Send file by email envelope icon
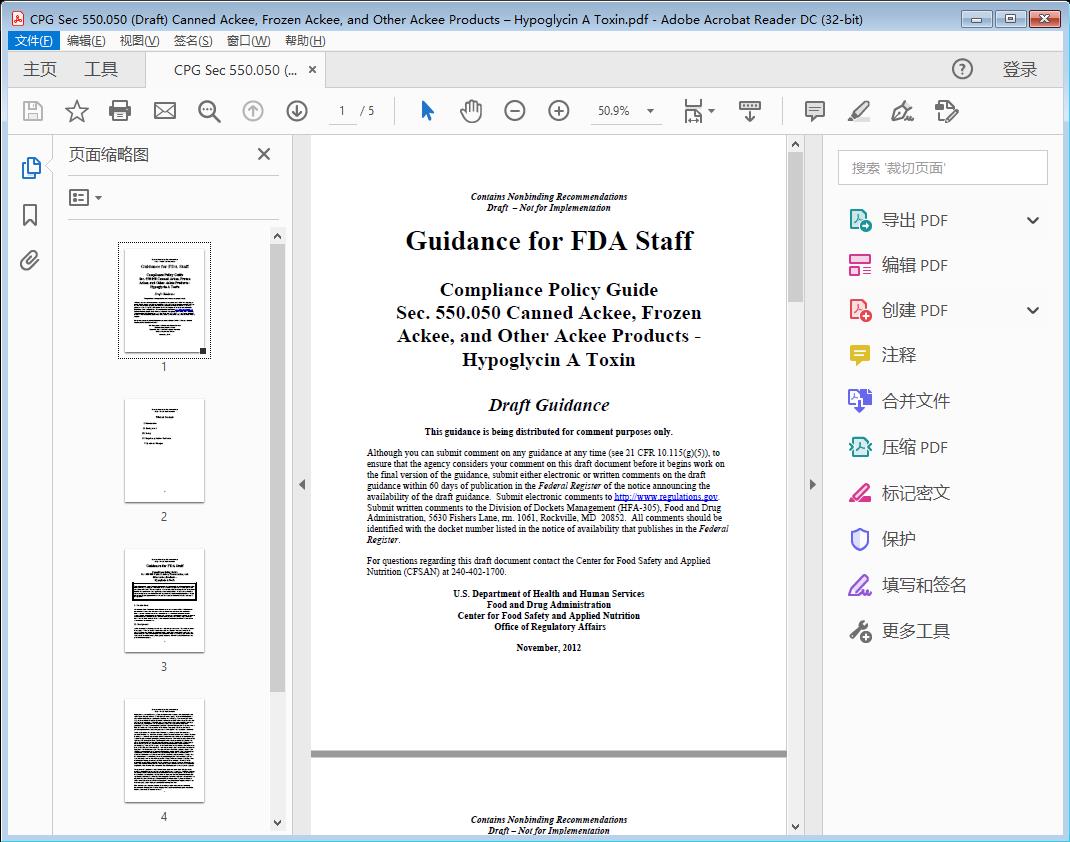Viewport: 1070px width, 842px height. (164, 111)
